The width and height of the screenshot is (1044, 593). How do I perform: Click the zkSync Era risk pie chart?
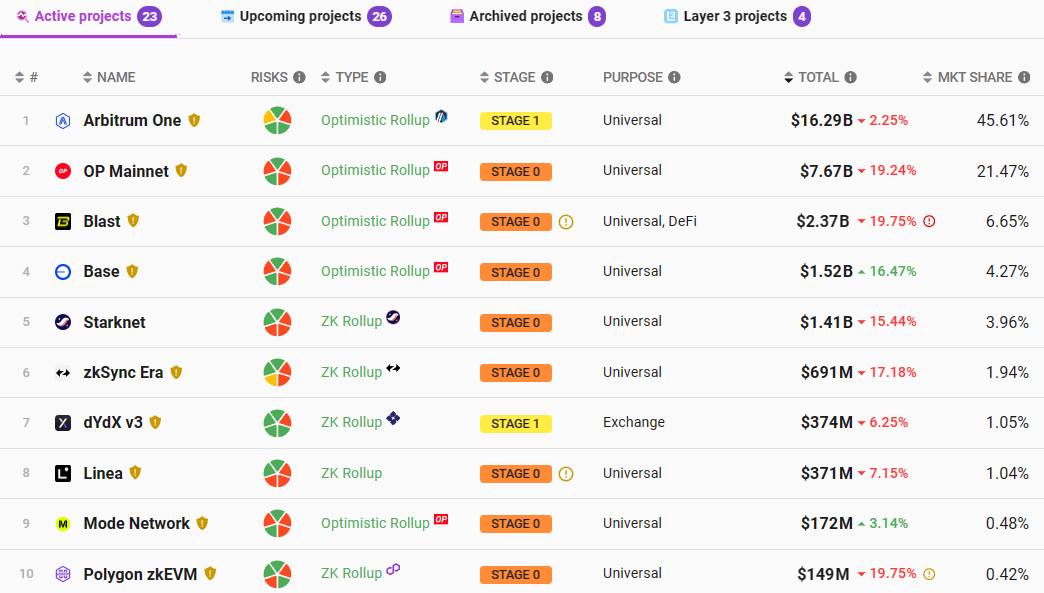click(277, 373)
